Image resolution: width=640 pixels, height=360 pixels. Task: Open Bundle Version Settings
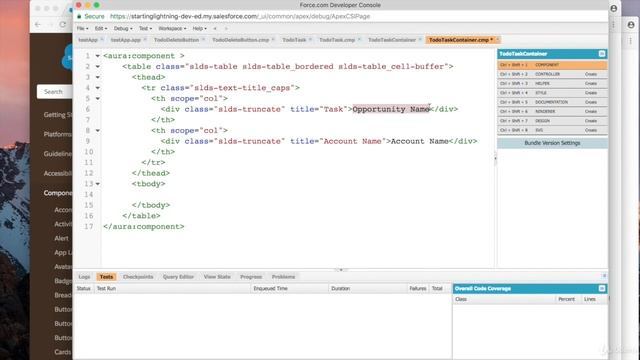(552, 143)
